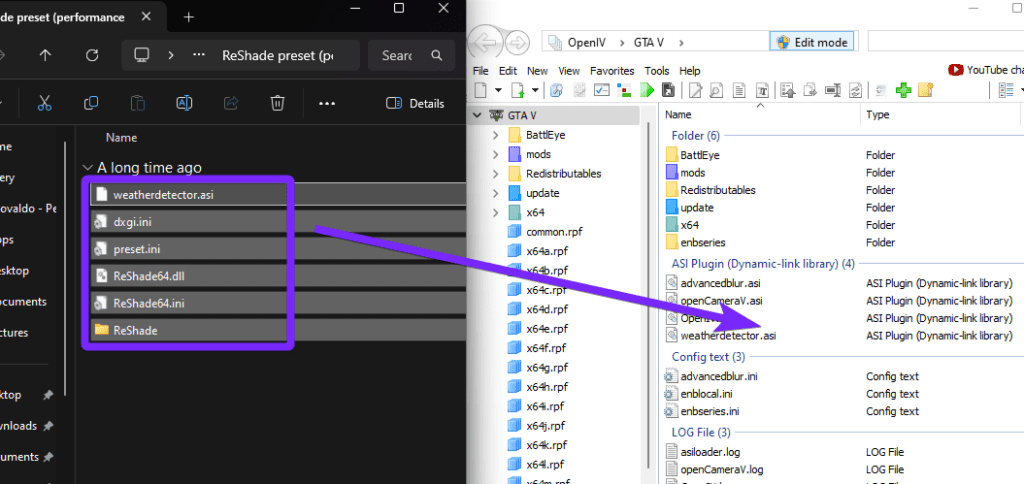Click the OpenIV import file with green arrow icon
Viewport: 1024px width, 484px height.
pyautogui.click(x=519, y=90)
